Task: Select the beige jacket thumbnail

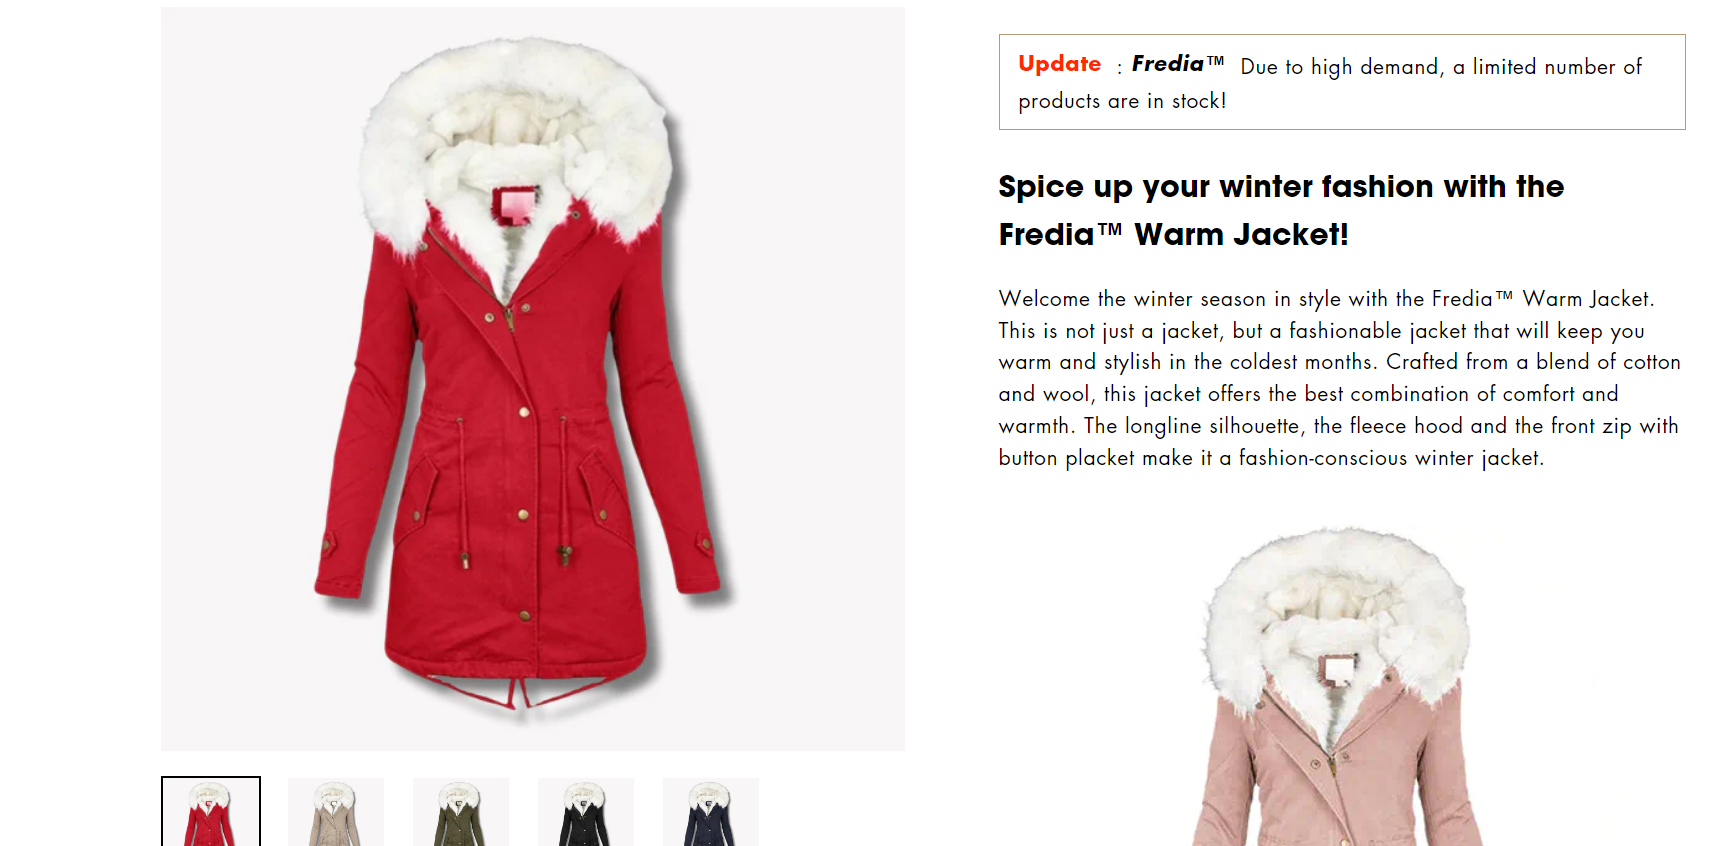Action: pyautogui.click(x=336, y=812)
